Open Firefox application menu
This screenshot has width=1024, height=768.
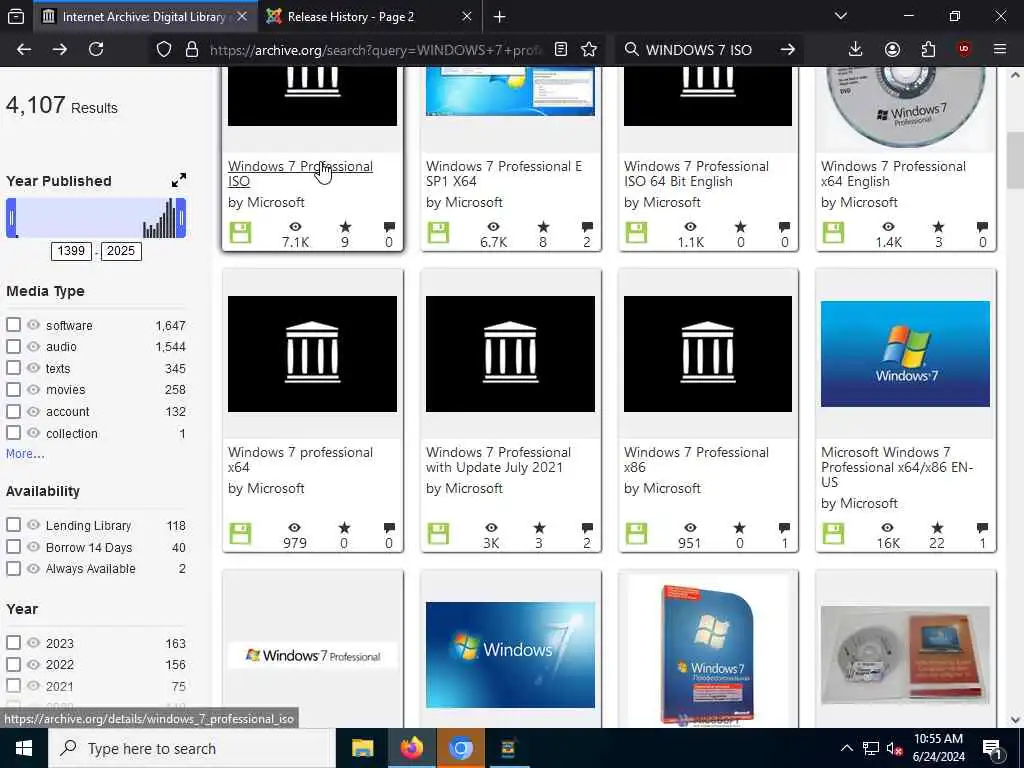[1000, 49]
